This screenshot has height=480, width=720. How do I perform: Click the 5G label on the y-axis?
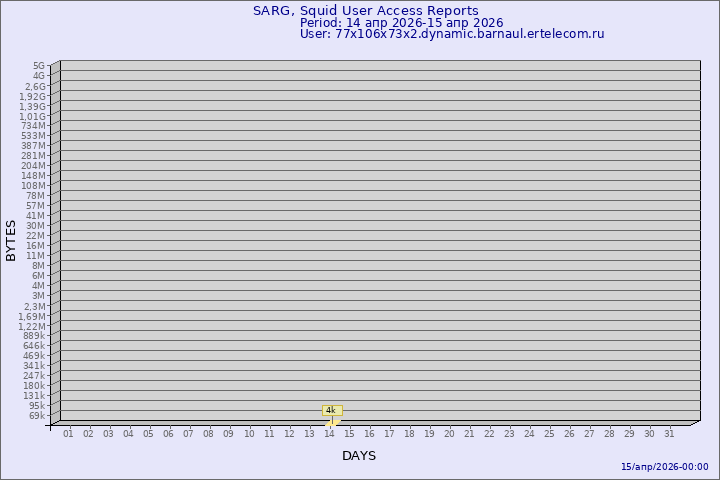(39, 66)
